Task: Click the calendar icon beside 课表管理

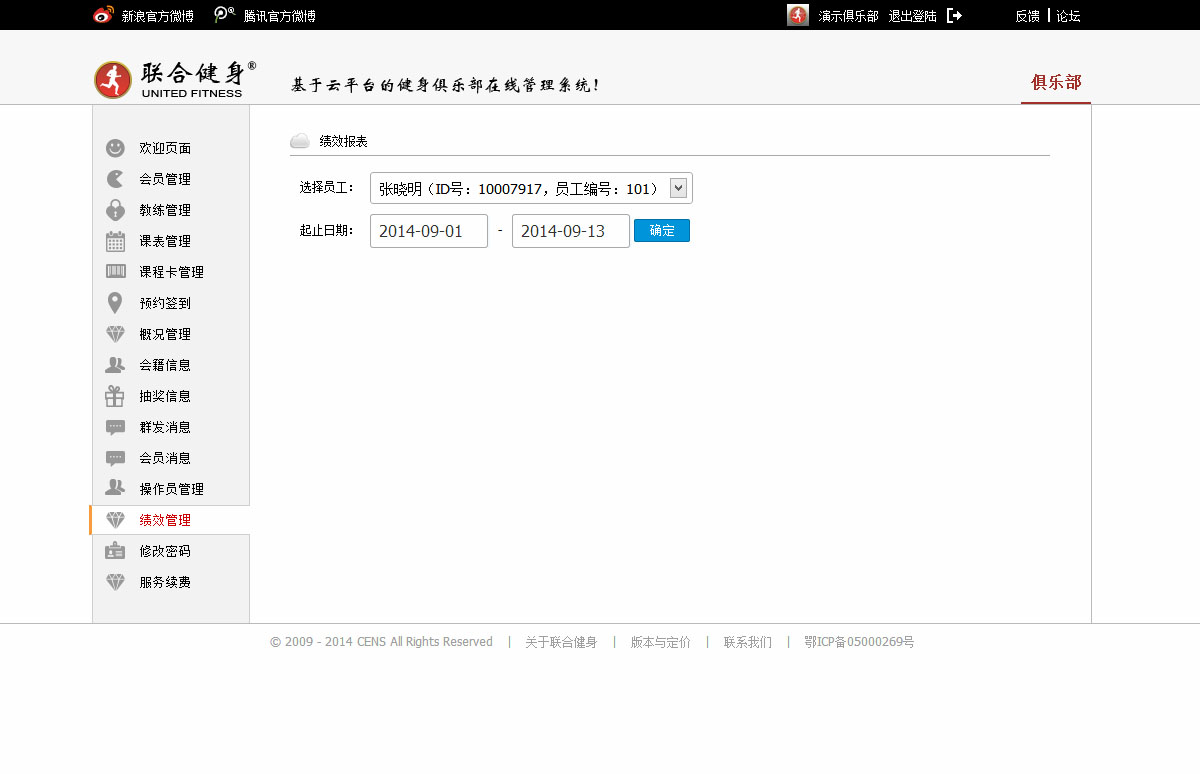Action: (x=115, y=241)
